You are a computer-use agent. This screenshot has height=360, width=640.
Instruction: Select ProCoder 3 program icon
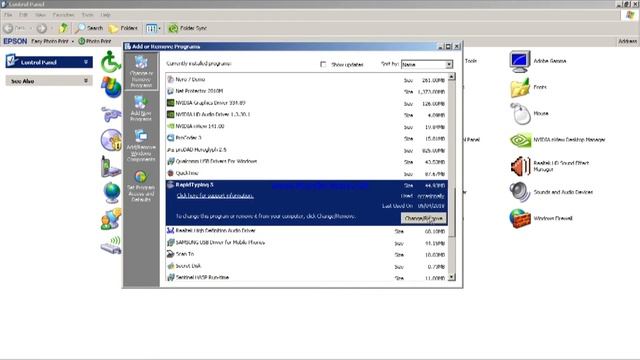pos(171,138)
